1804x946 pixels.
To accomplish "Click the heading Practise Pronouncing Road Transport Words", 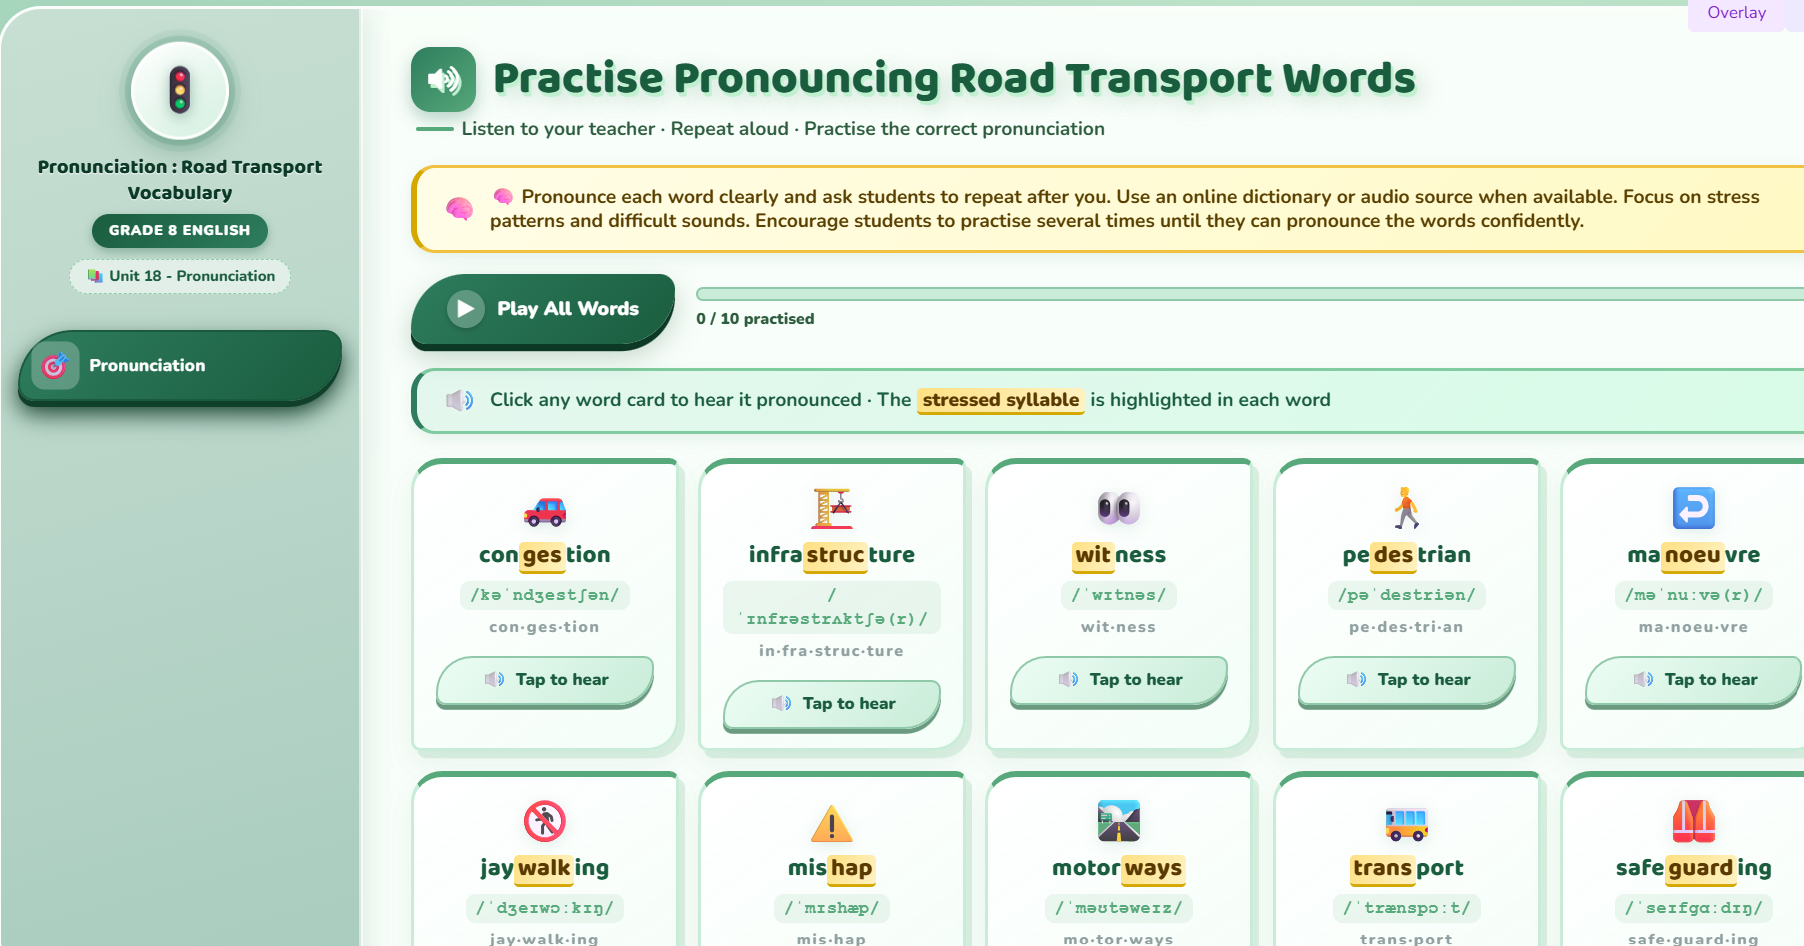I will 954,79.
